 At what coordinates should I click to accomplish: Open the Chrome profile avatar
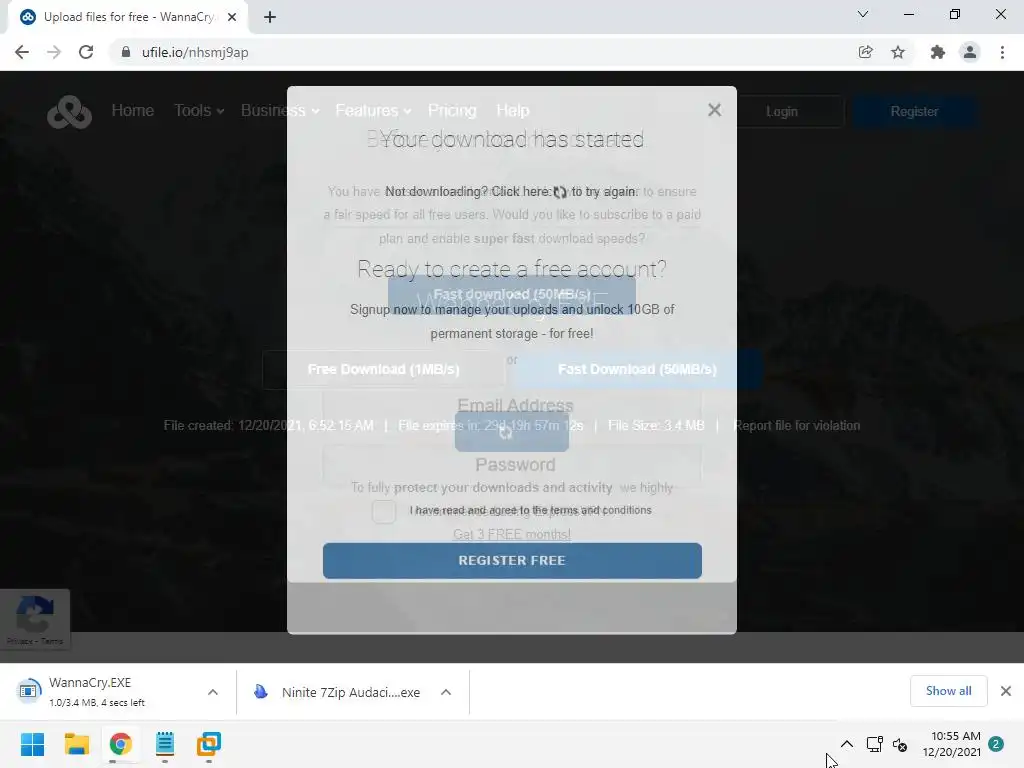pyautogui.click(x=970, y=52)
